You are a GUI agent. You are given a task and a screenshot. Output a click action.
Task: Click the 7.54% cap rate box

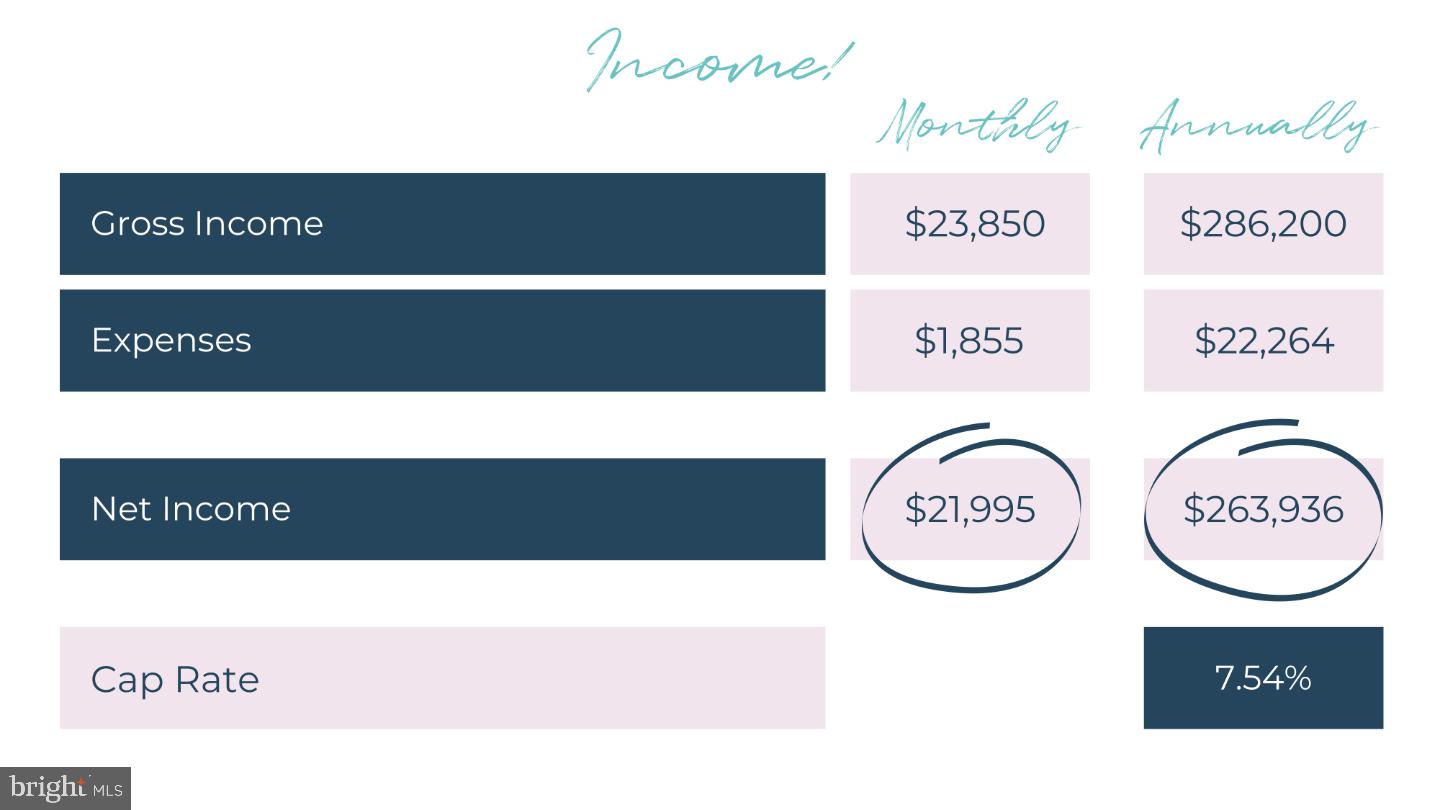coord(1263,678)
